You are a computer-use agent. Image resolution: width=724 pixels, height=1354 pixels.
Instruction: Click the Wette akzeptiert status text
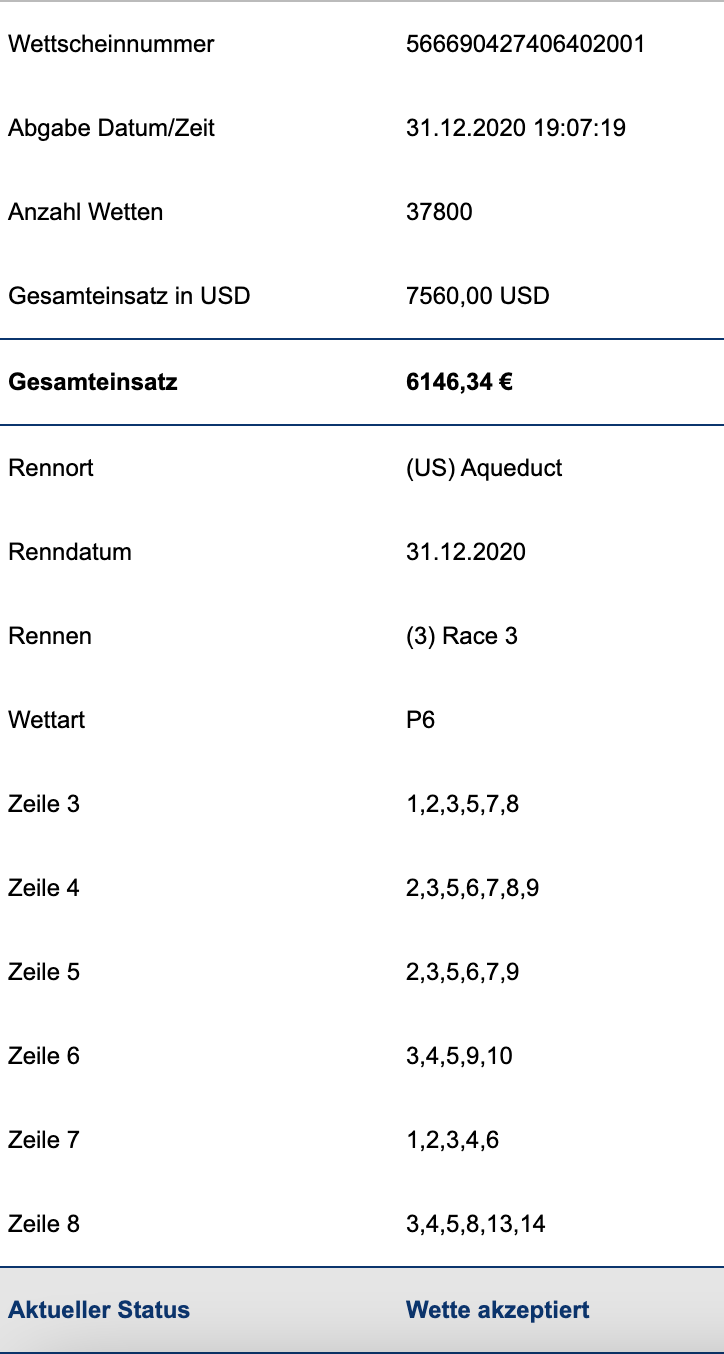pyautogui.click(x=498, y=1310)
